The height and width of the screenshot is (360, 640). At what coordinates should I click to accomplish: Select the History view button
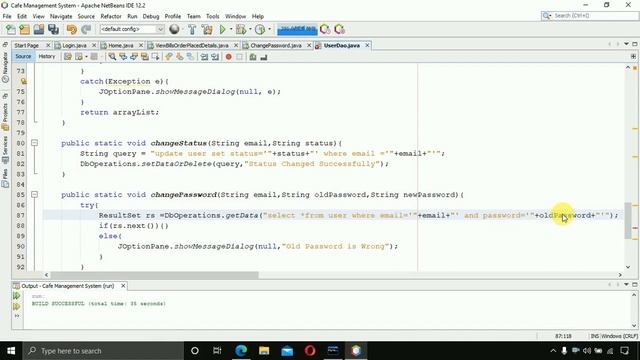[x=47, y=56]
